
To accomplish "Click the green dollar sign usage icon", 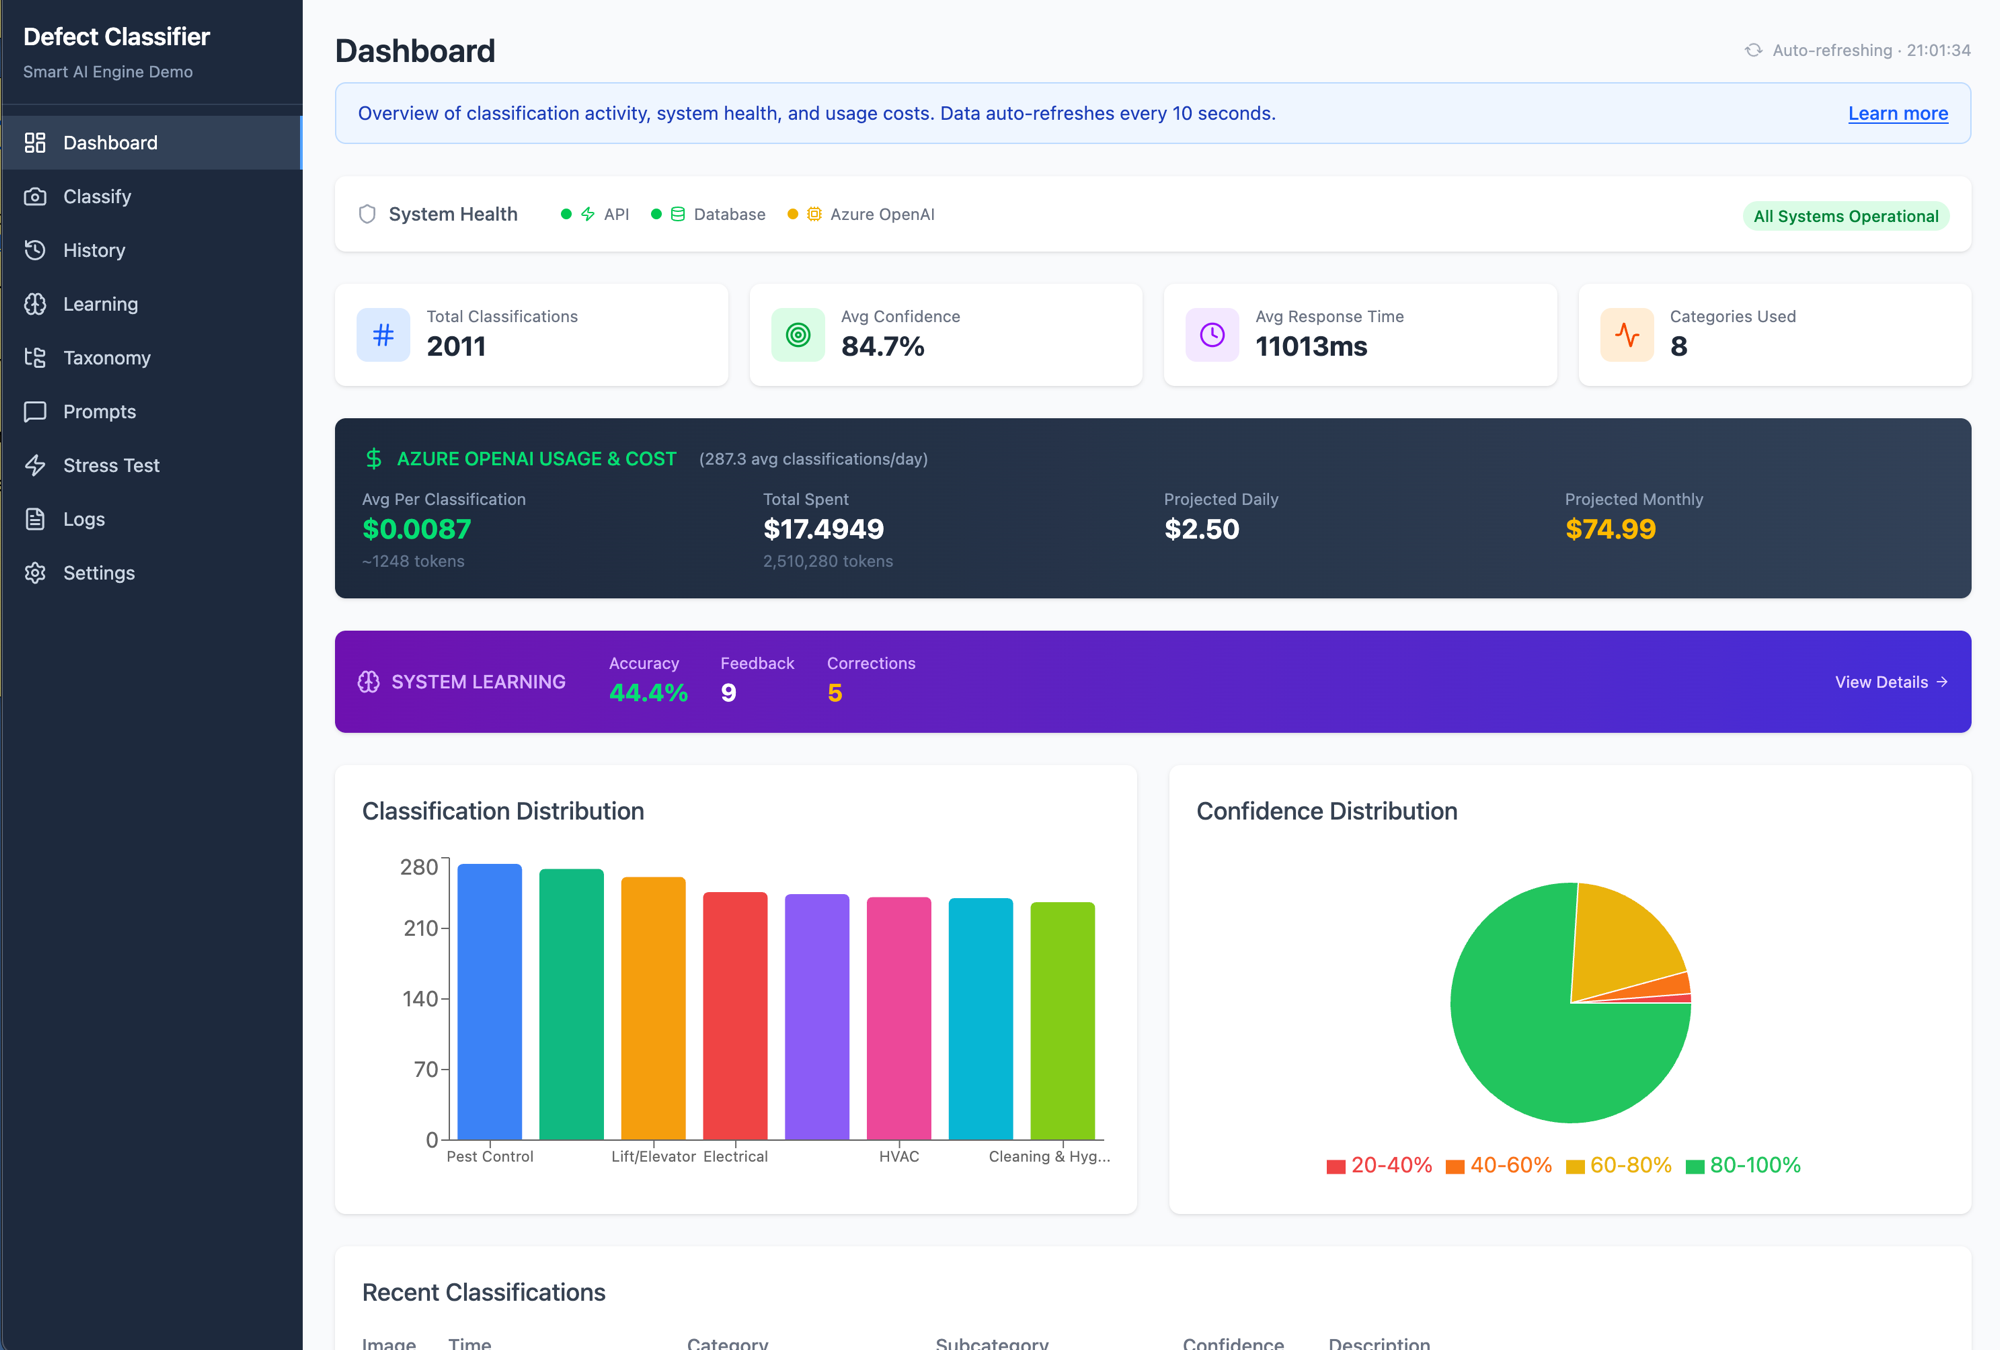I will pos(374,459).
